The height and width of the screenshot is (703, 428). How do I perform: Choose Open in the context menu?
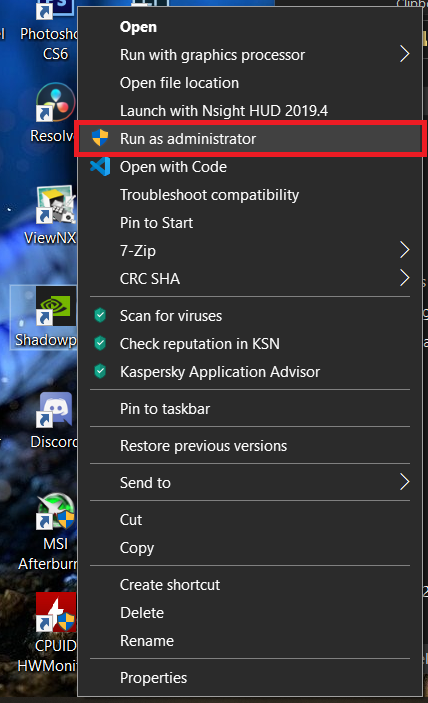pos(250,27)
